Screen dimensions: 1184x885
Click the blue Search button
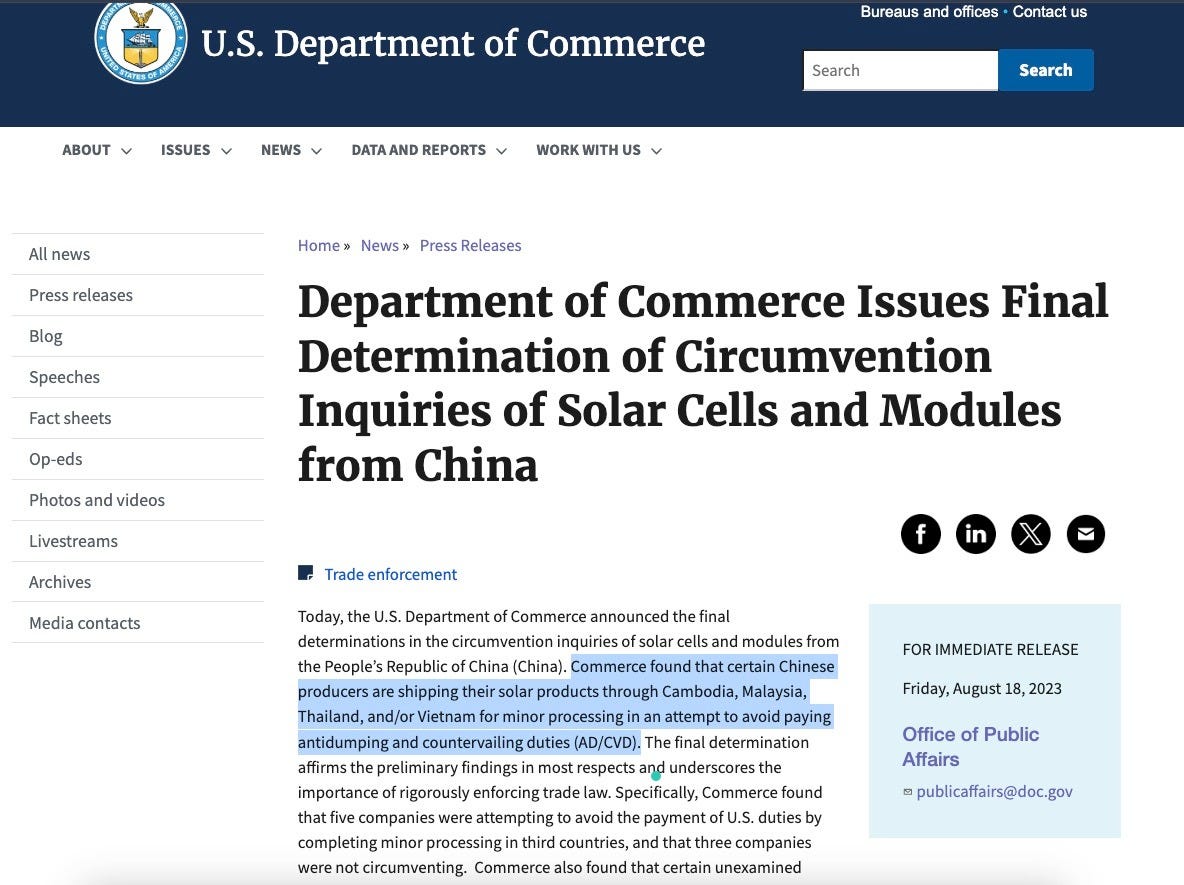coord(1046,70)
